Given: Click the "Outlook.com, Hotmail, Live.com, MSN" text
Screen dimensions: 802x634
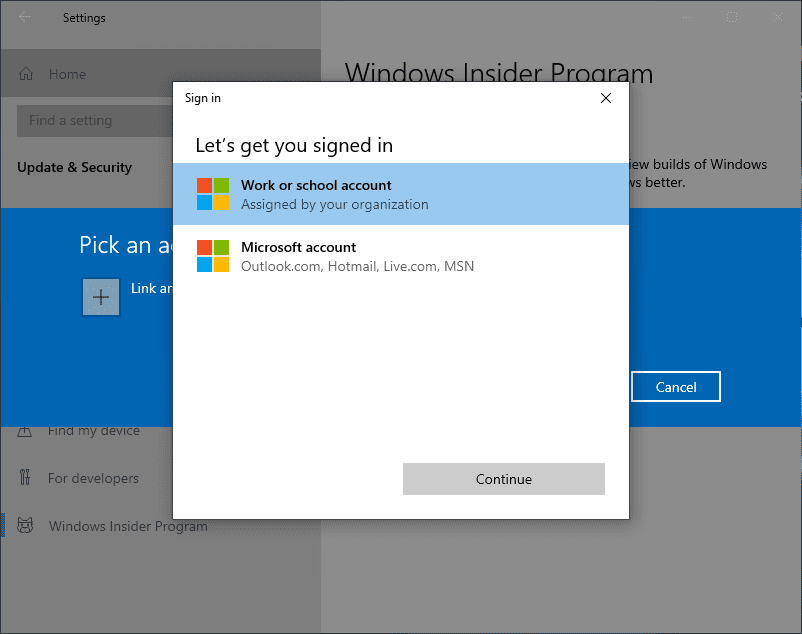Looking at the screenshot, I should tap(358, 266).
